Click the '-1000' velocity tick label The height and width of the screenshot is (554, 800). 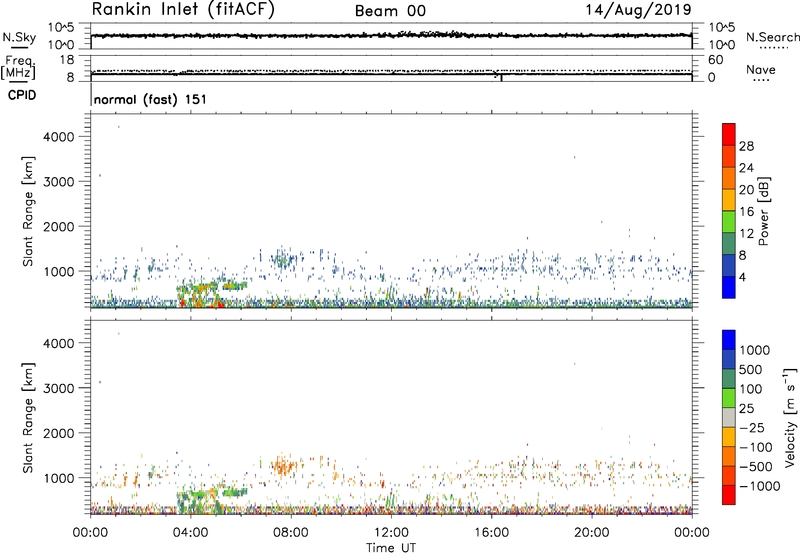pos(760,486)
